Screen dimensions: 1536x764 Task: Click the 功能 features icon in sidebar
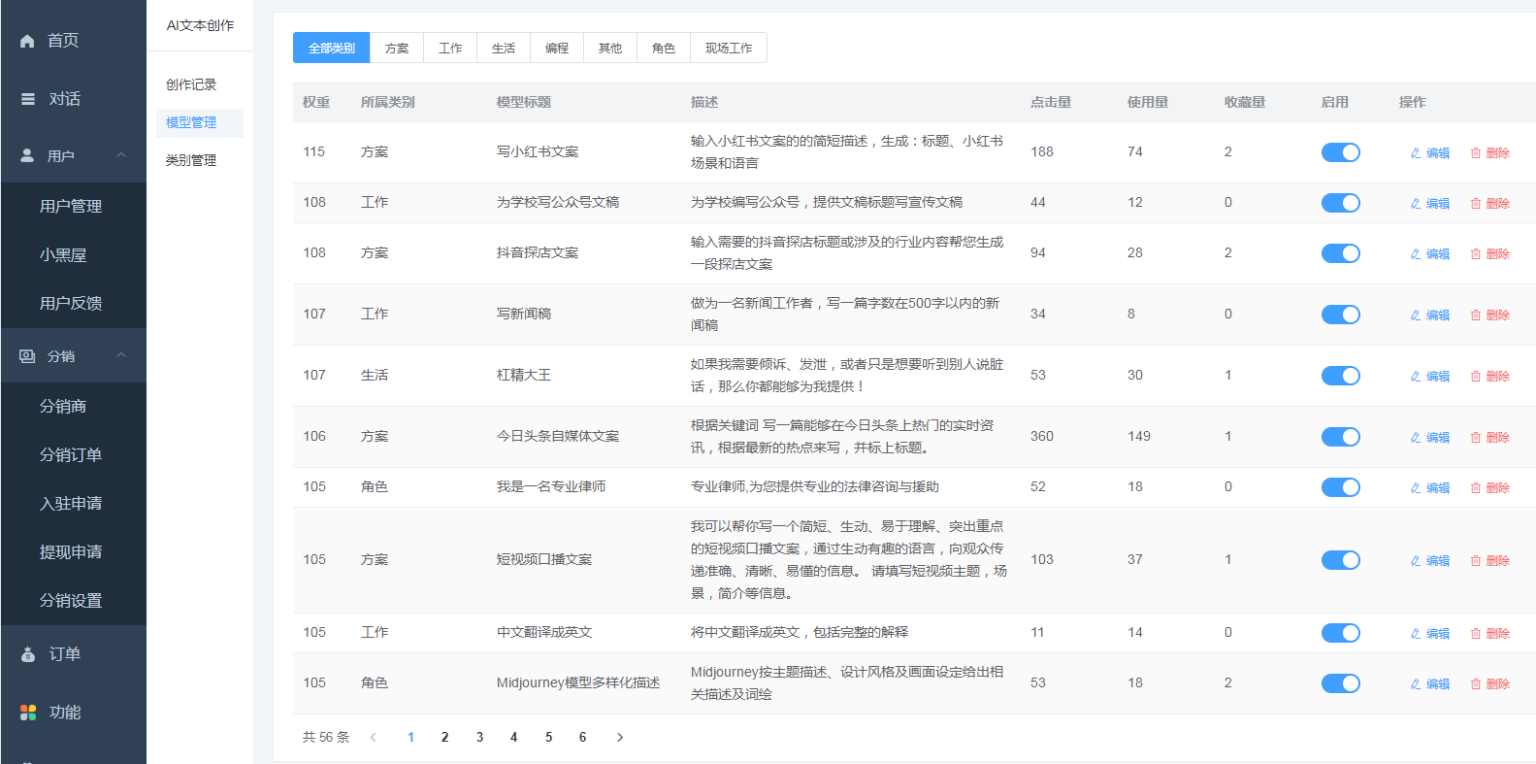click(27, 712)
